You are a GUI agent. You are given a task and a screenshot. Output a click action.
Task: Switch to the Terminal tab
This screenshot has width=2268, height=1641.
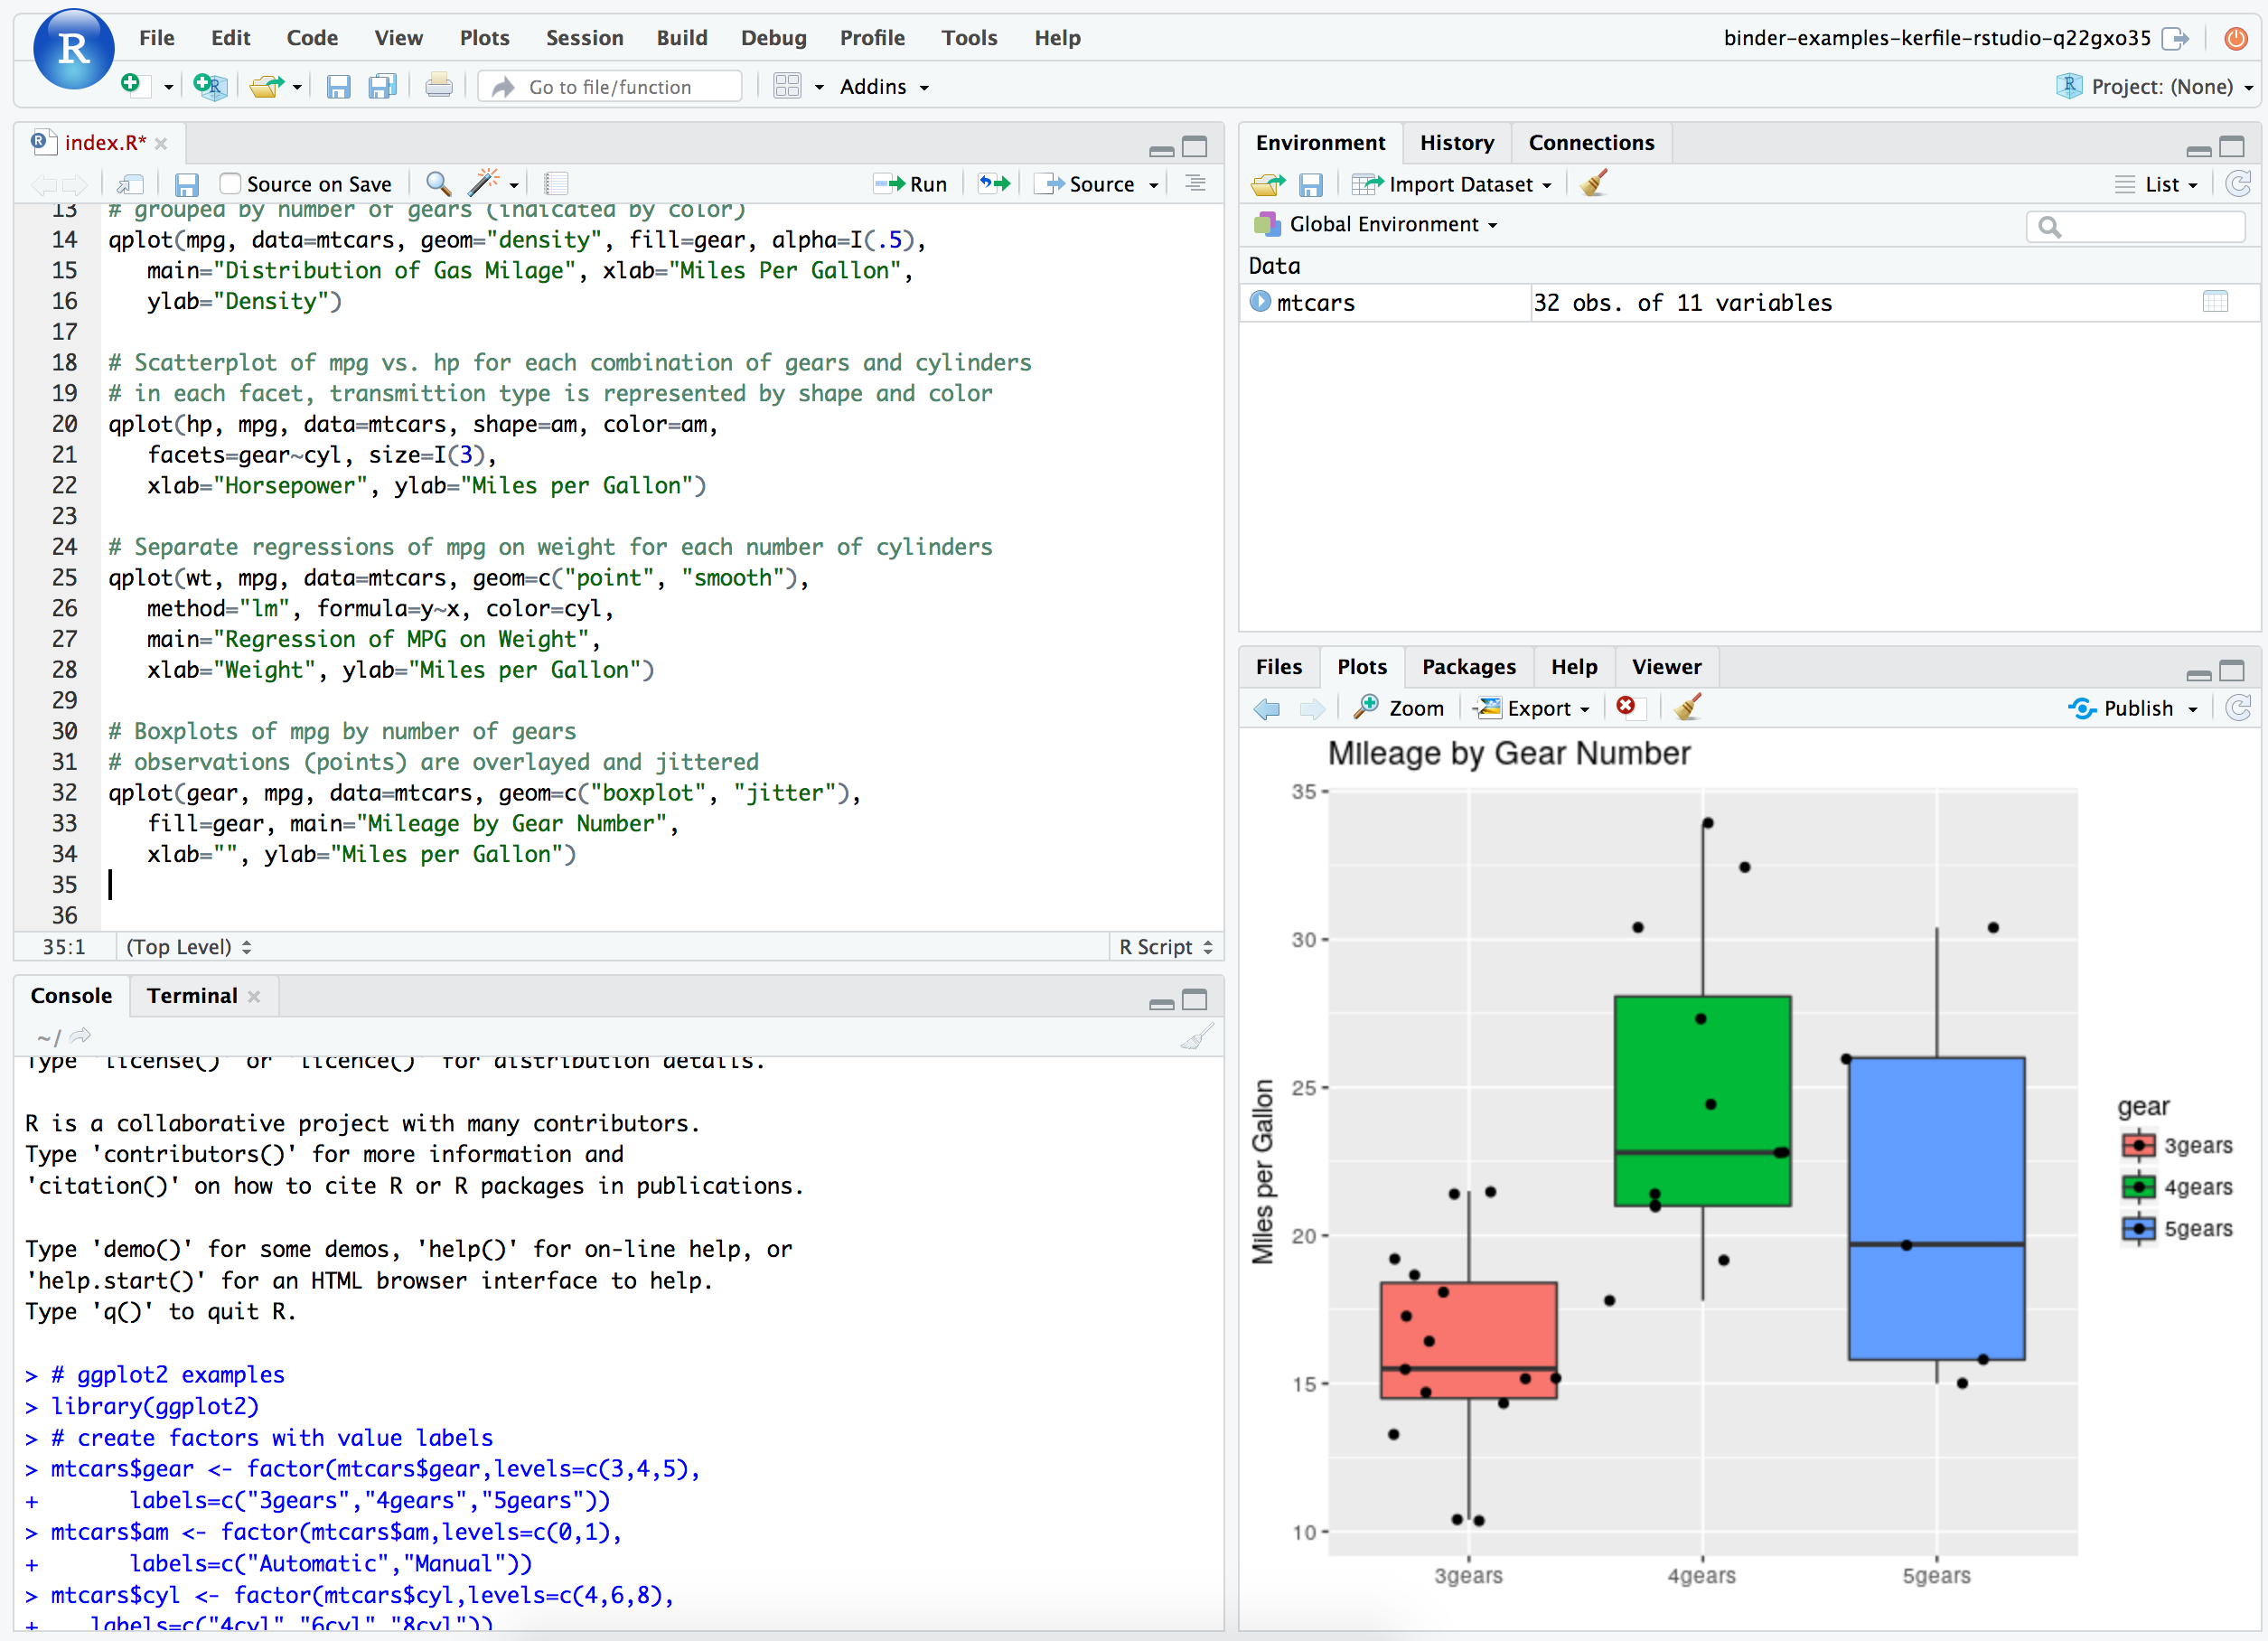point(192,996)
